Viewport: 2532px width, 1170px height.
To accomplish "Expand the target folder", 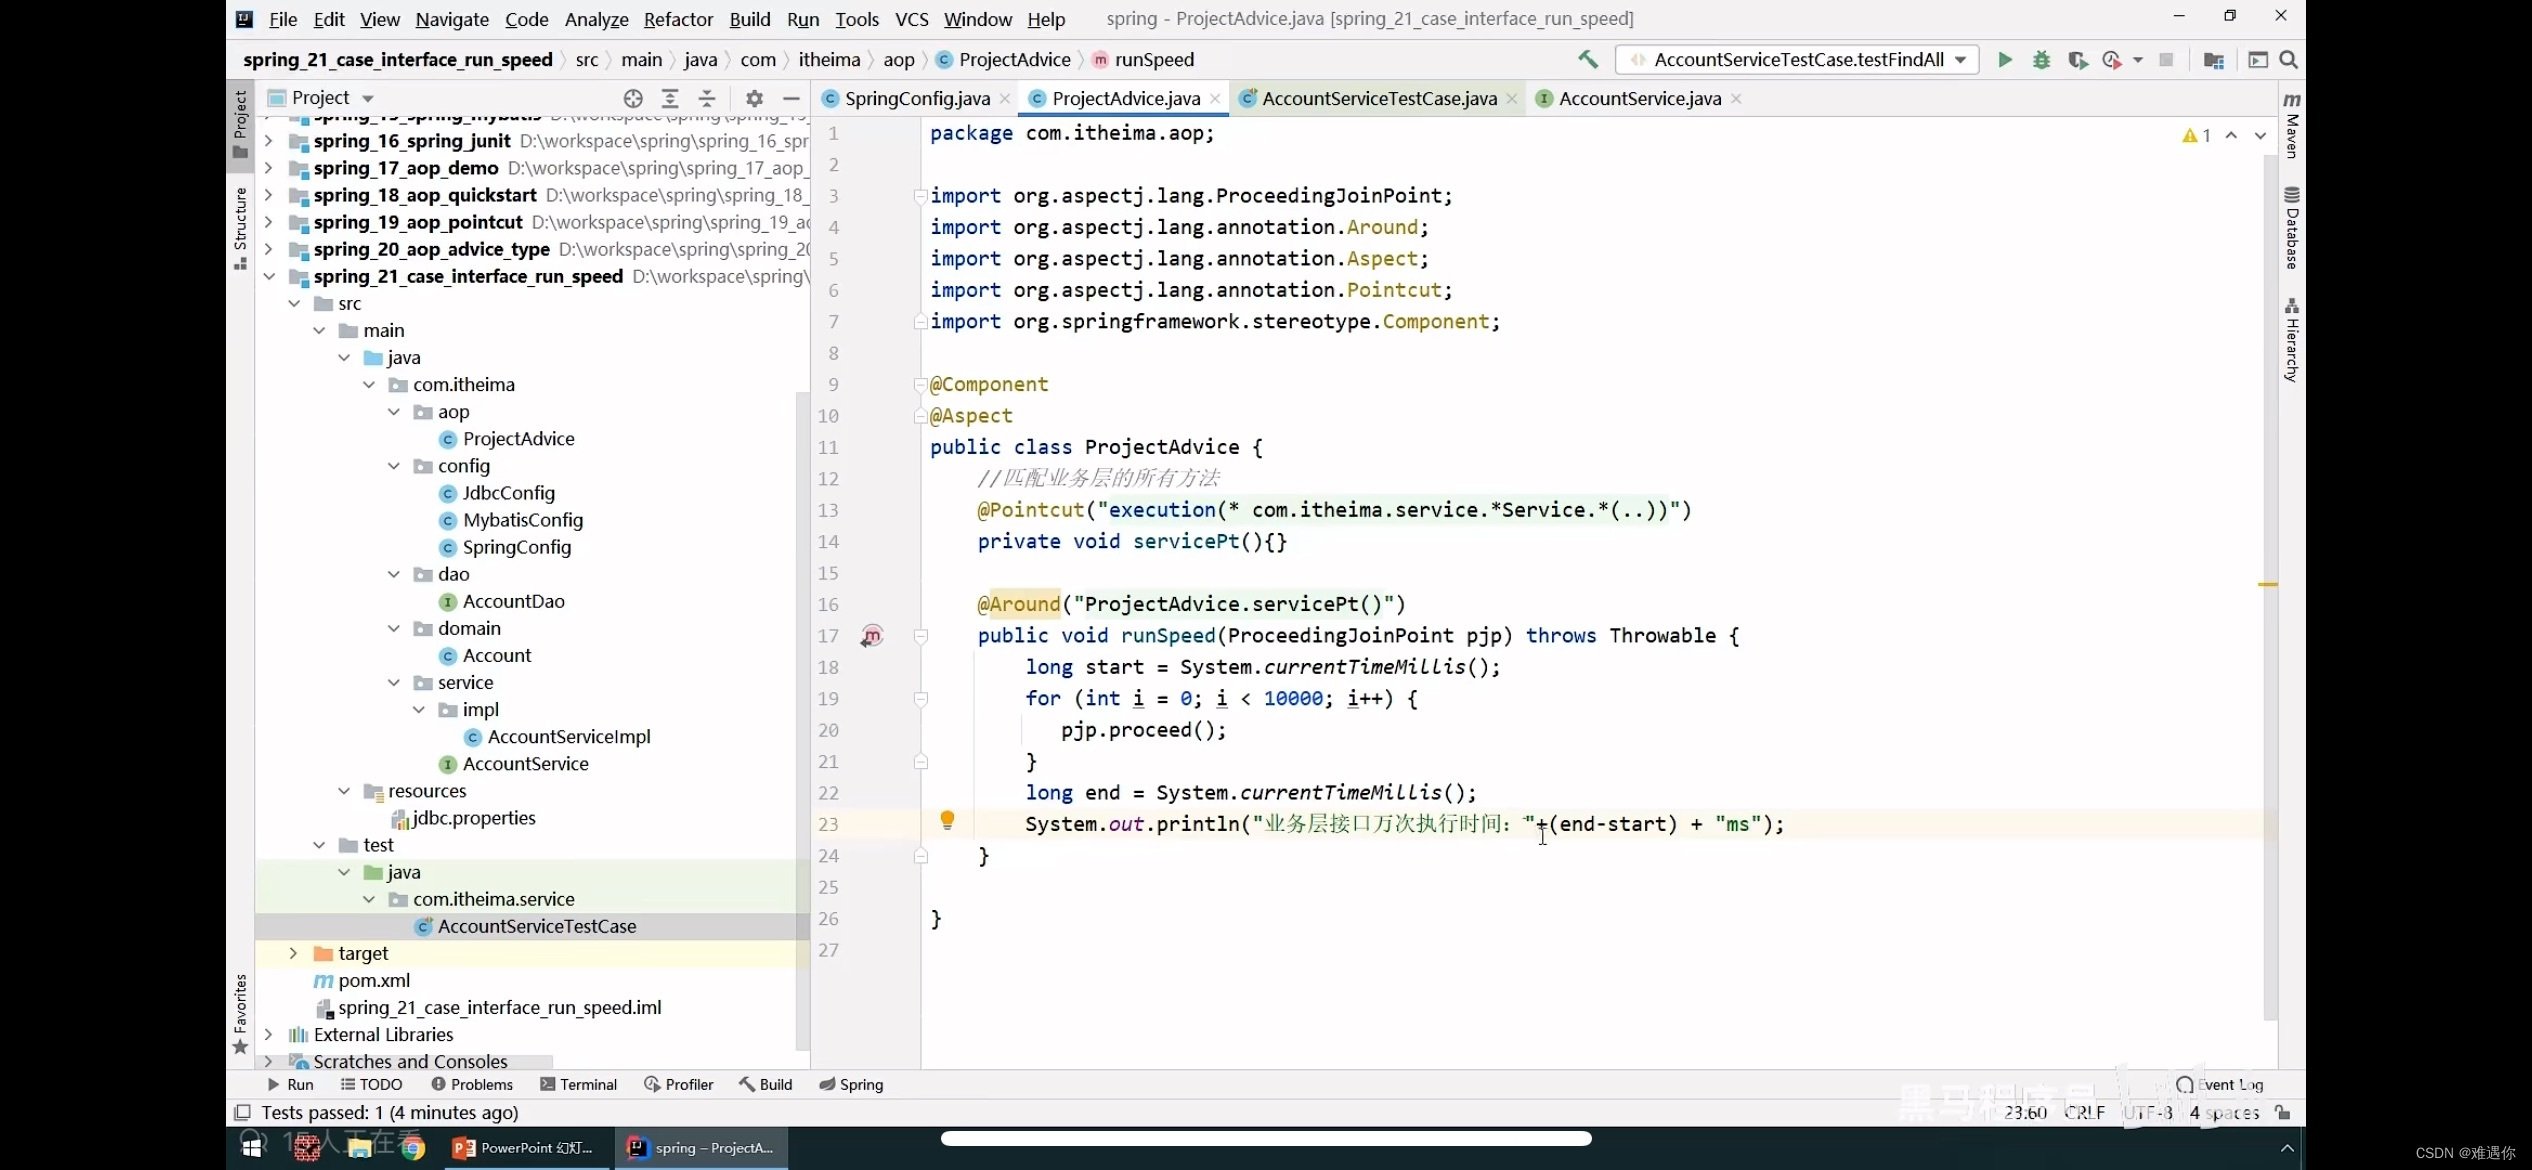I will pos(293,954).
